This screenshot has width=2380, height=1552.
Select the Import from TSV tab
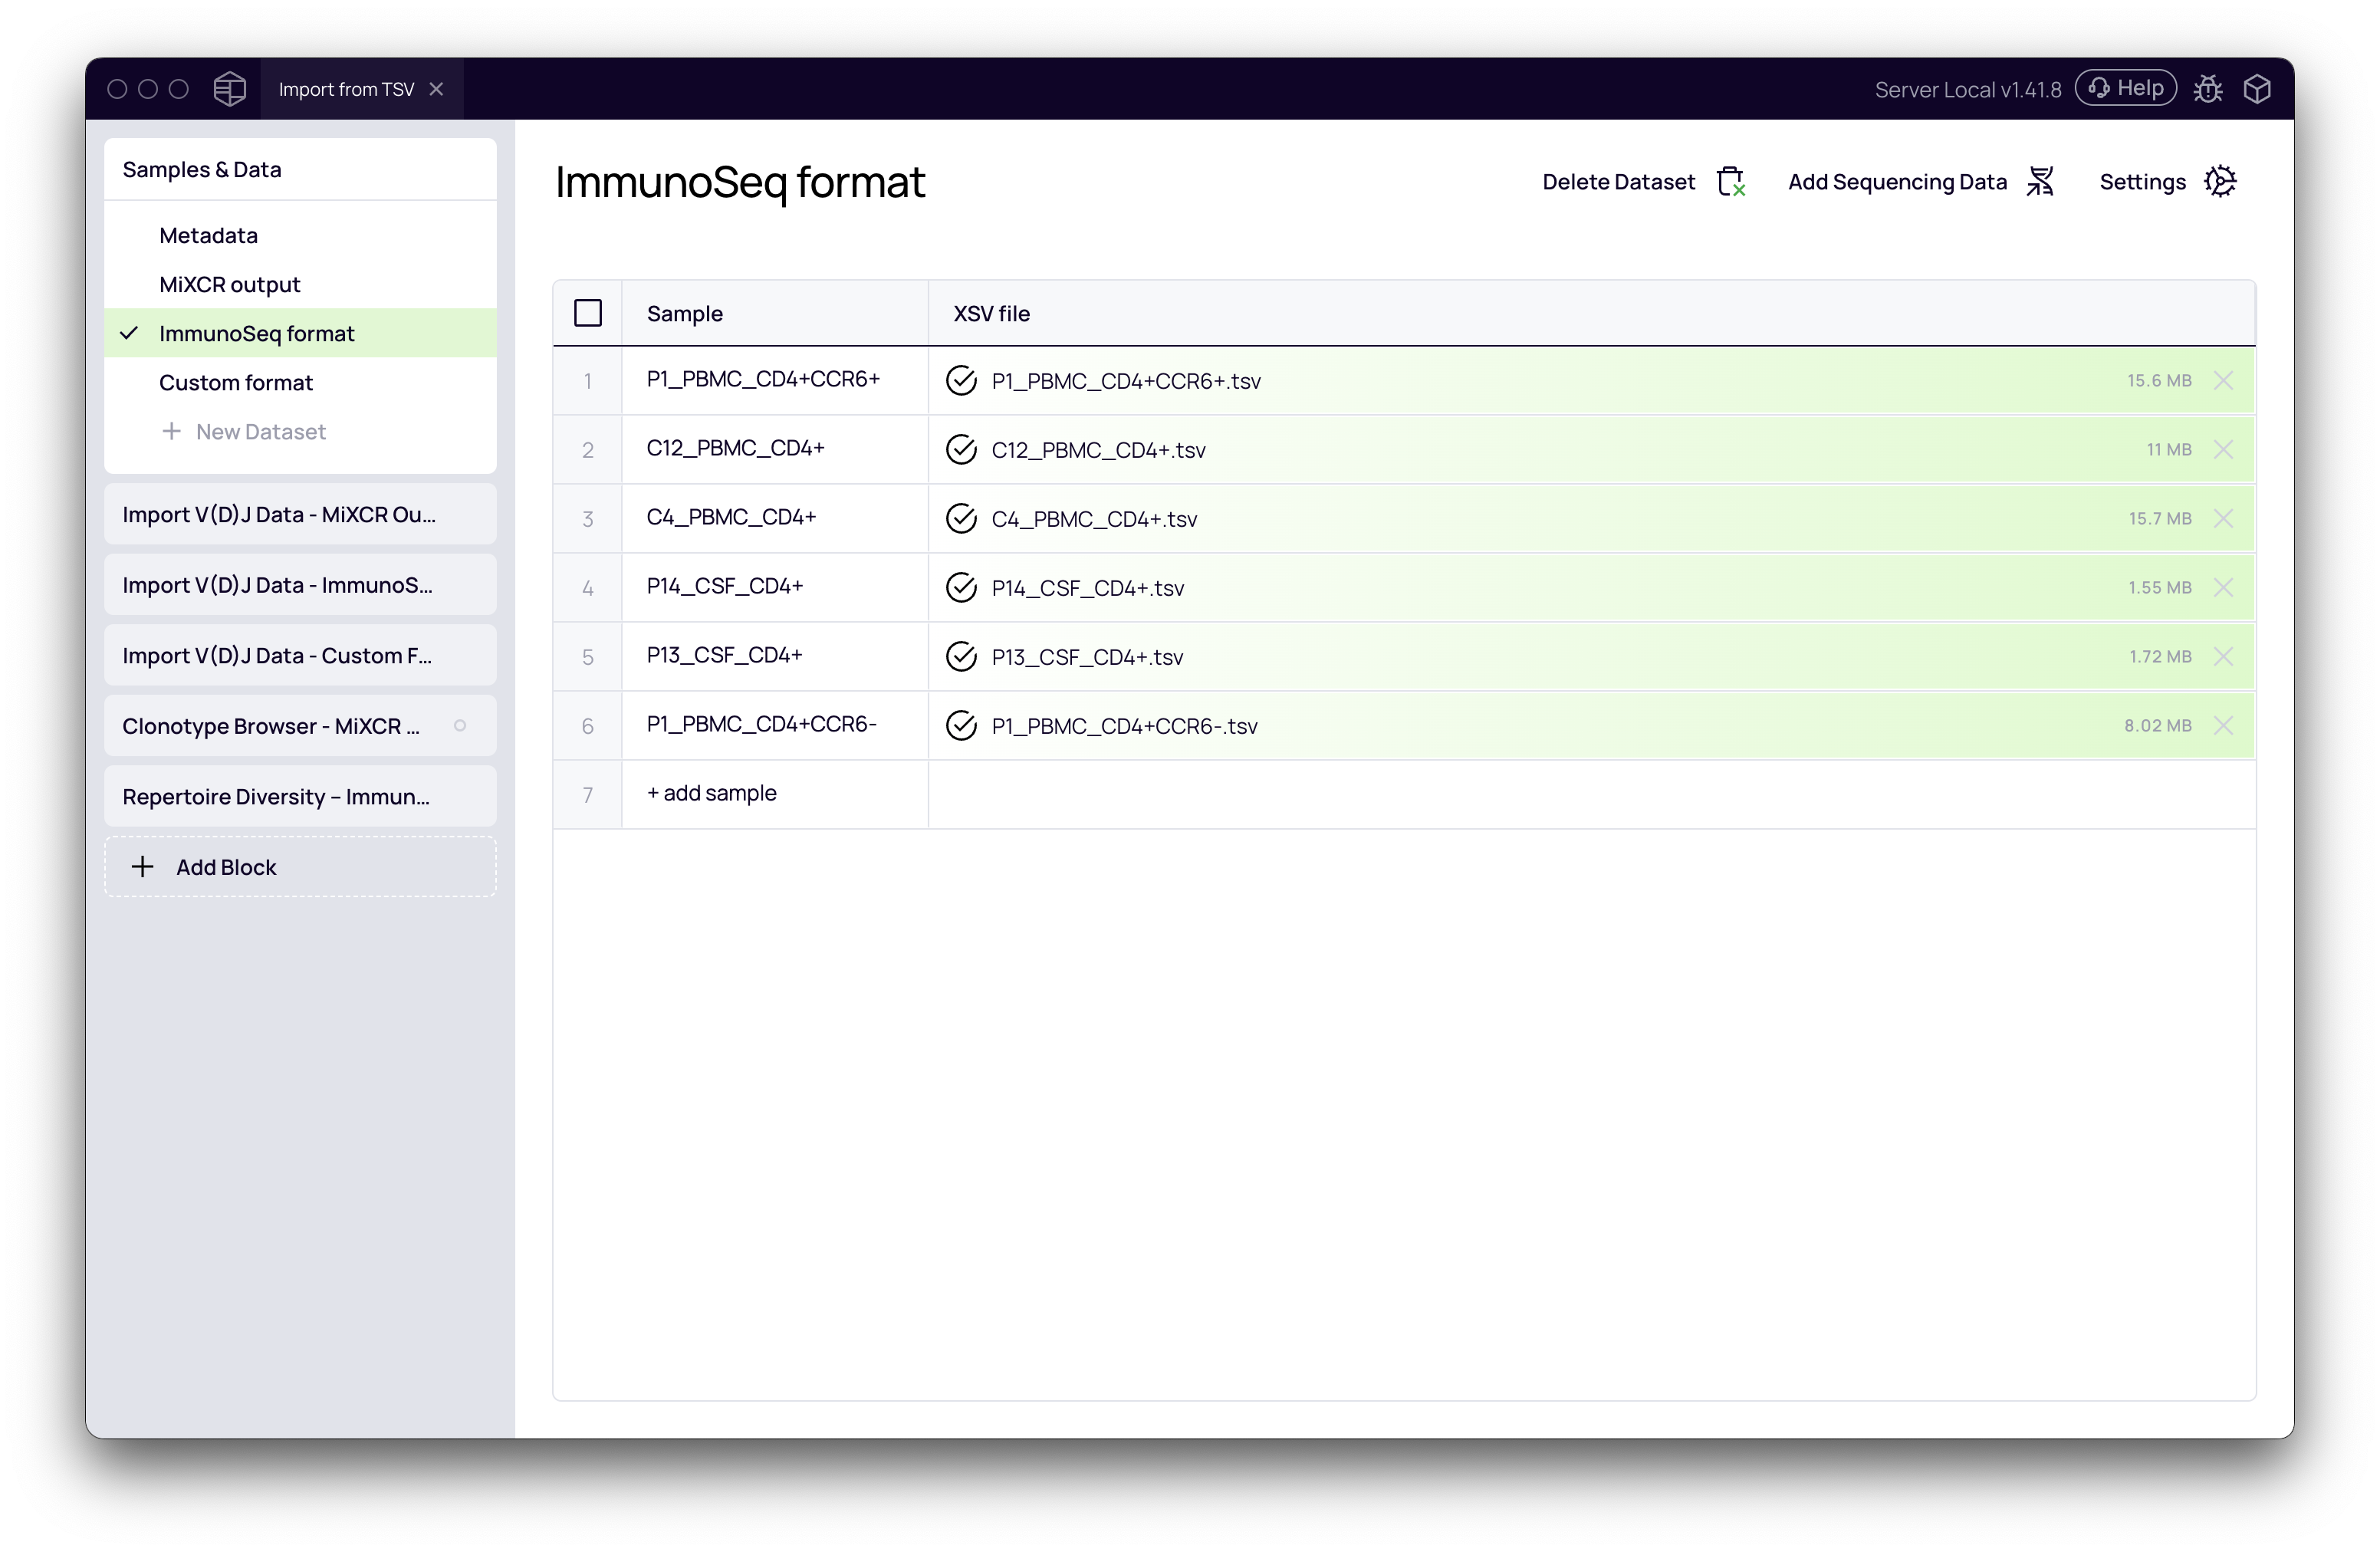346,88
